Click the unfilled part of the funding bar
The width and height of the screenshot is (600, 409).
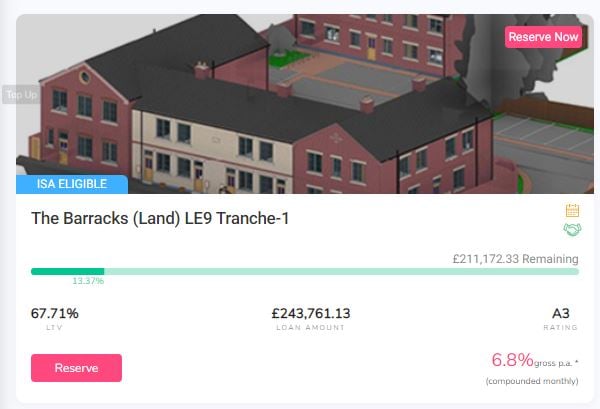(341, 272)
